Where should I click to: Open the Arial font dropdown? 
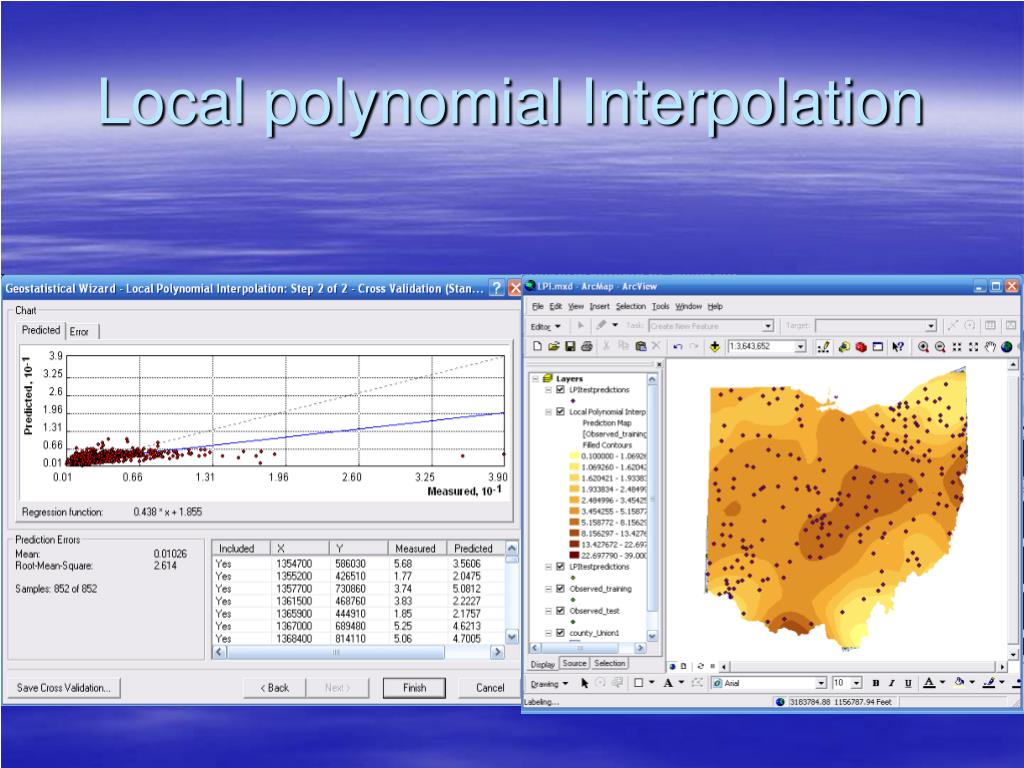821,683
